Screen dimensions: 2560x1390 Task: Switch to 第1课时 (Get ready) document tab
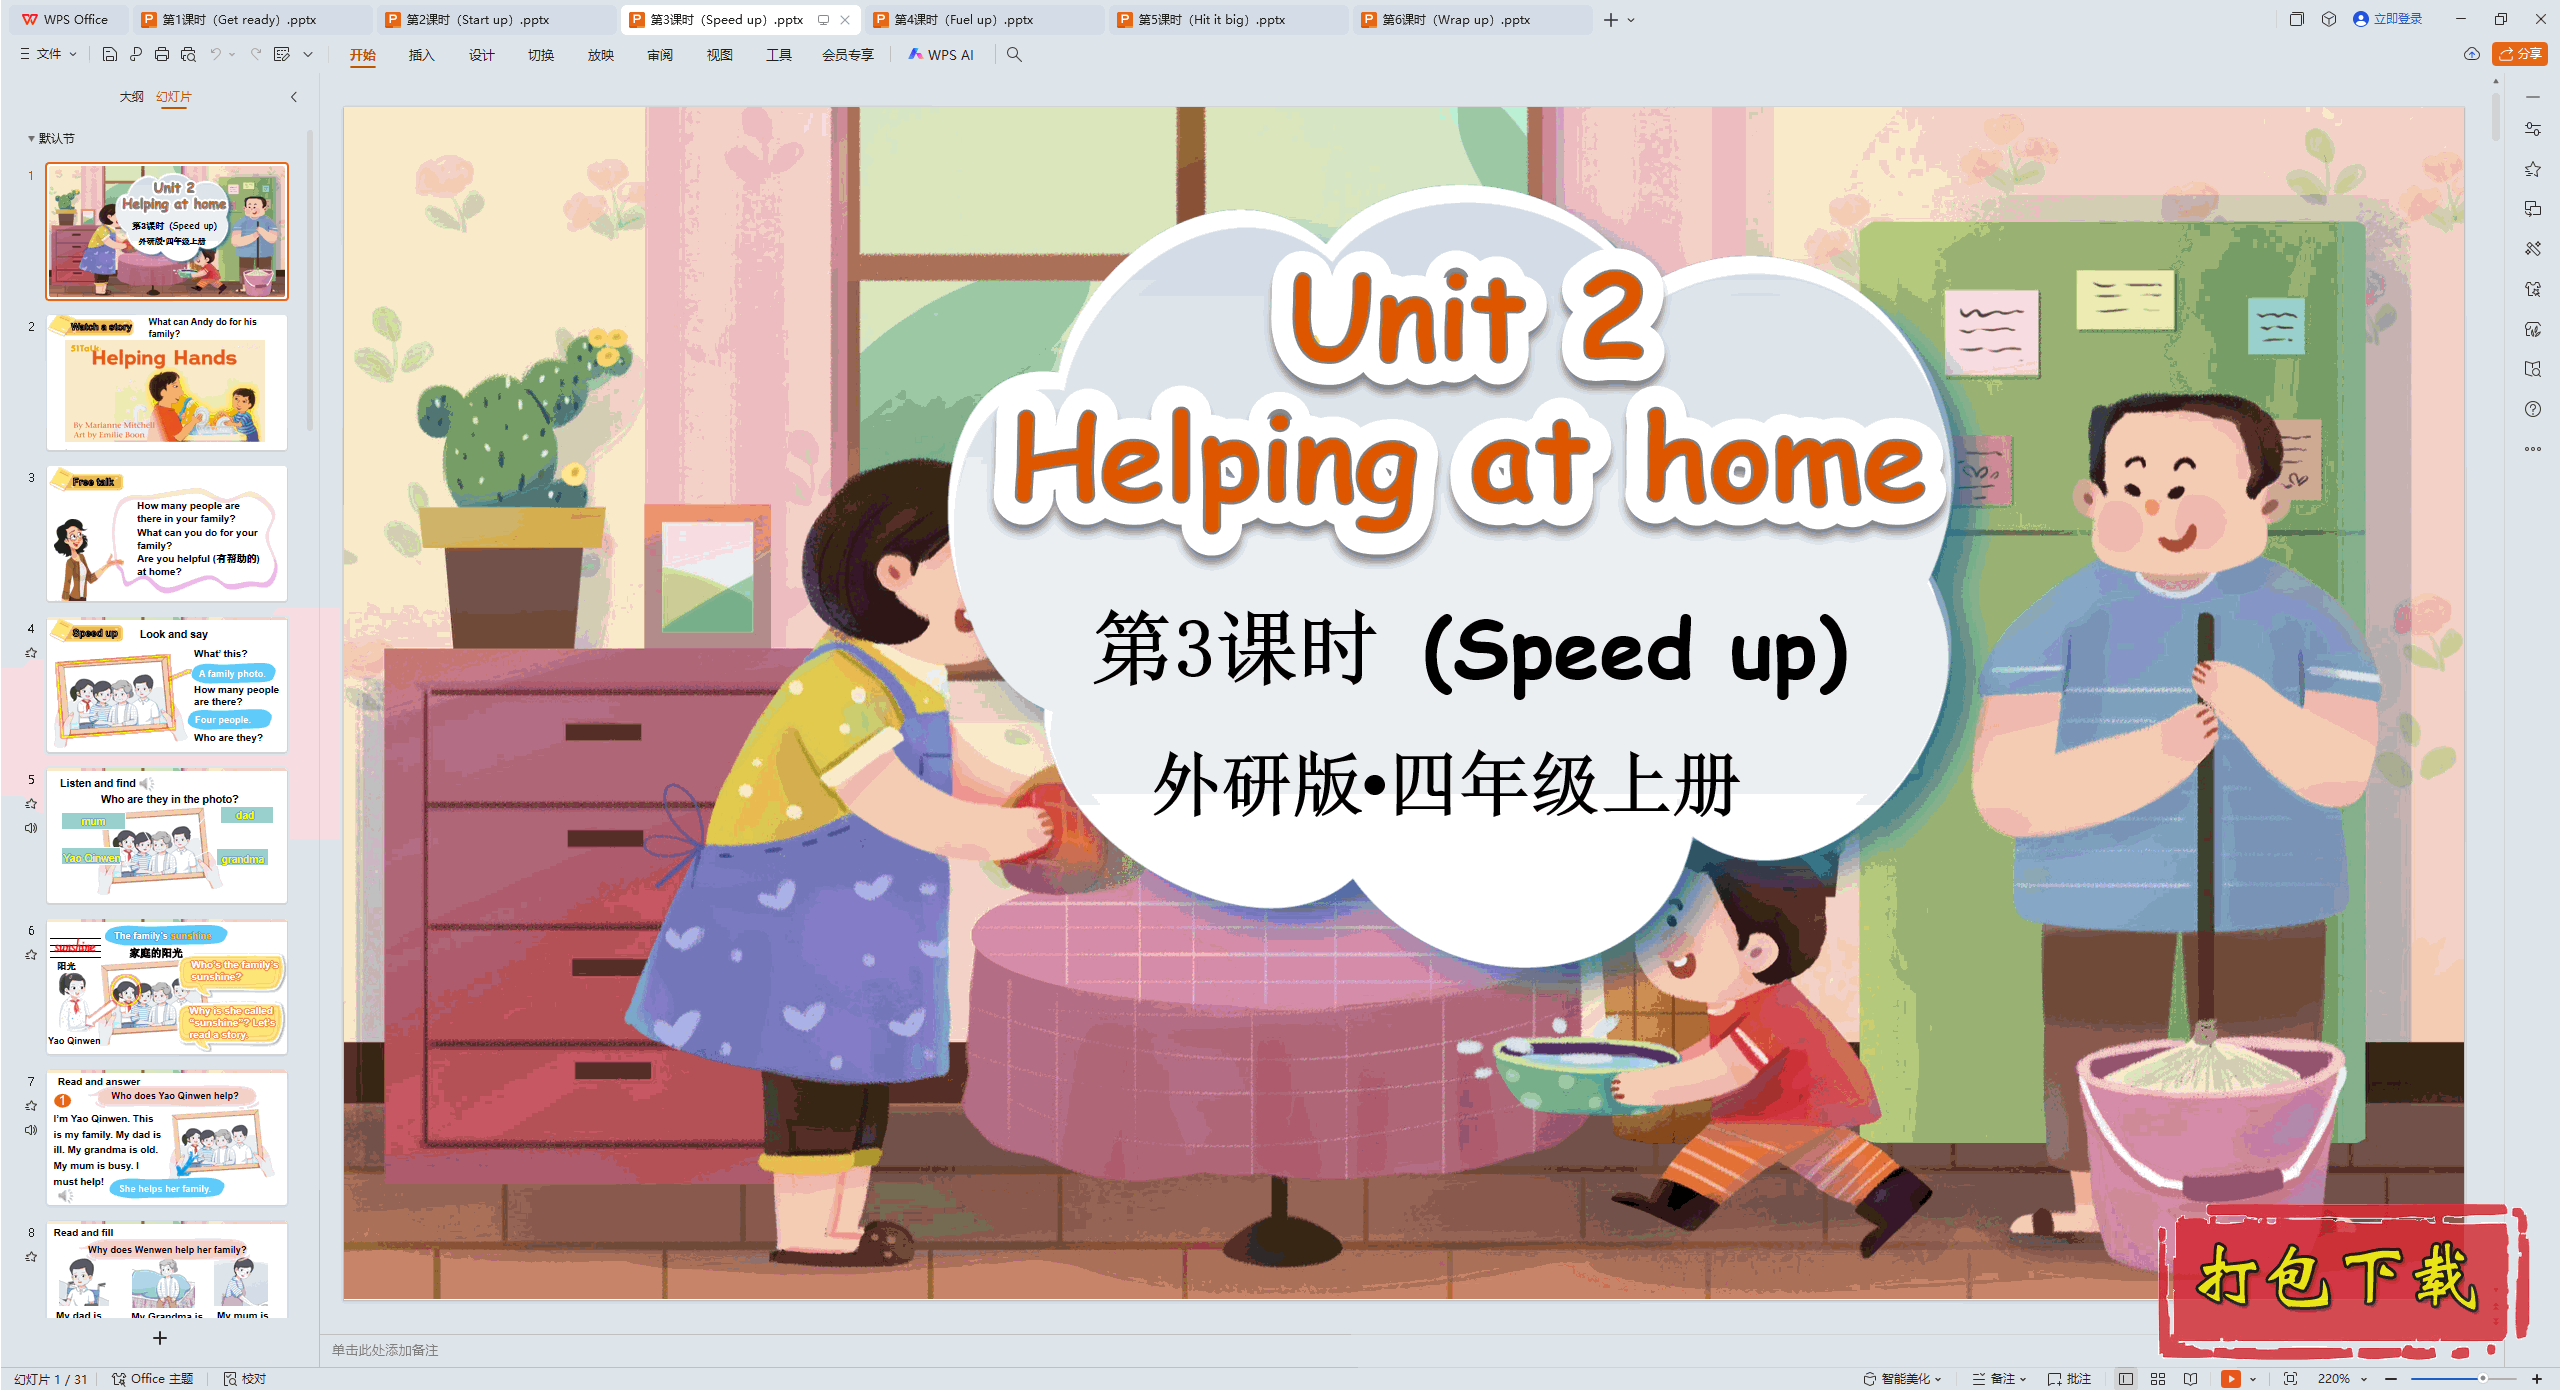click(252, 19)
